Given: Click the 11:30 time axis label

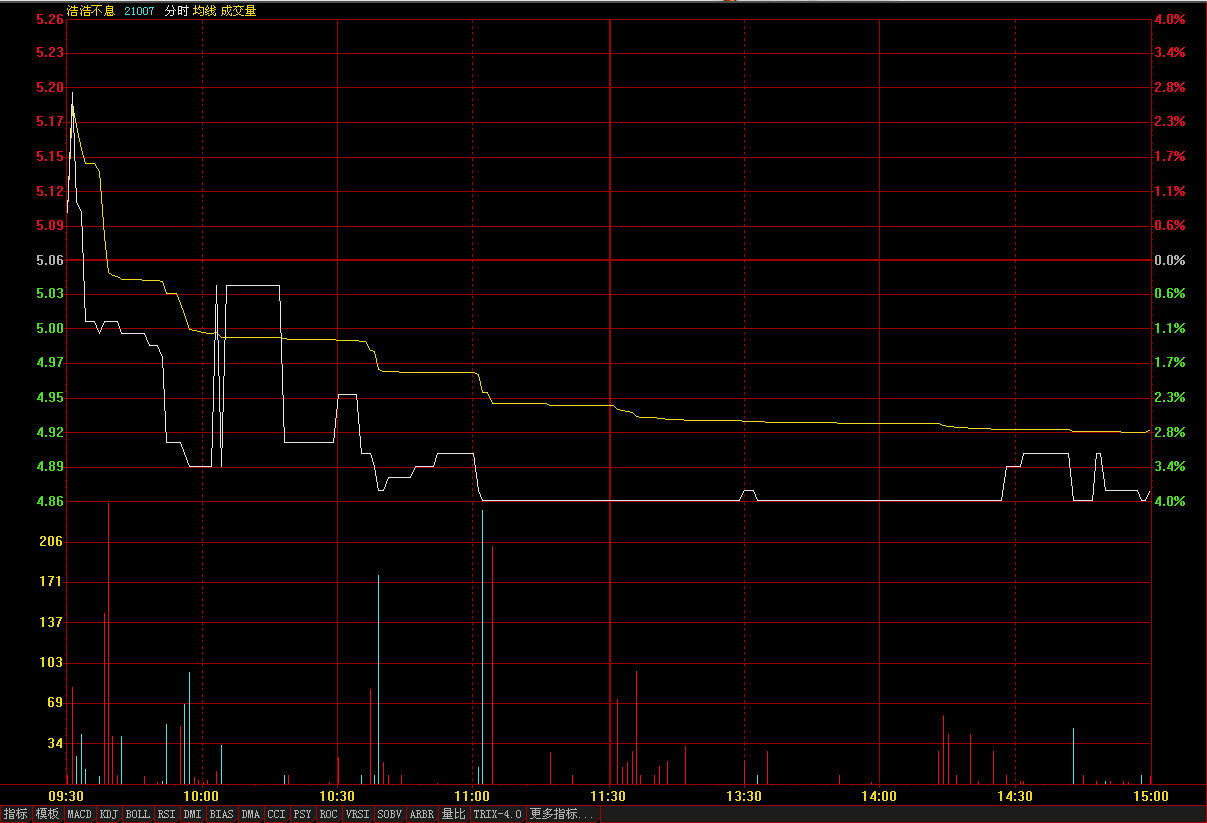Looking at the screenshot, I should pos(608,796).
